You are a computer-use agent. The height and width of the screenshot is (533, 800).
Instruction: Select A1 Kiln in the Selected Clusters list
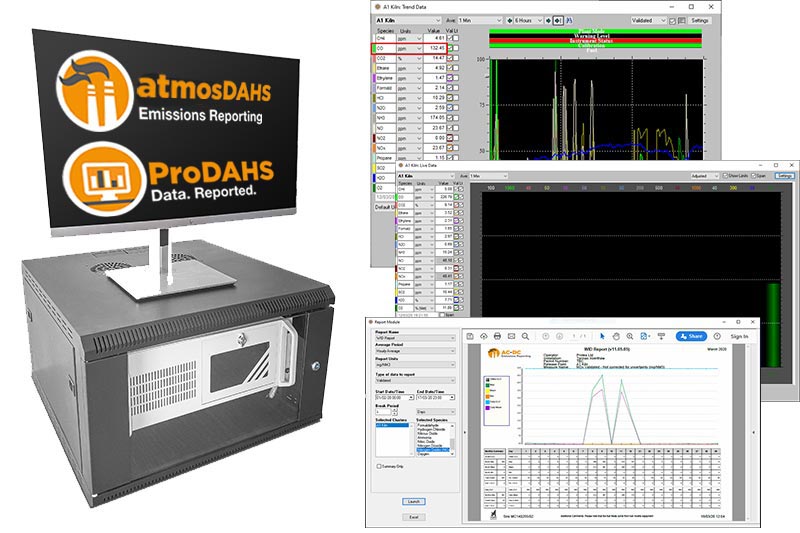(x=392, y=425)
